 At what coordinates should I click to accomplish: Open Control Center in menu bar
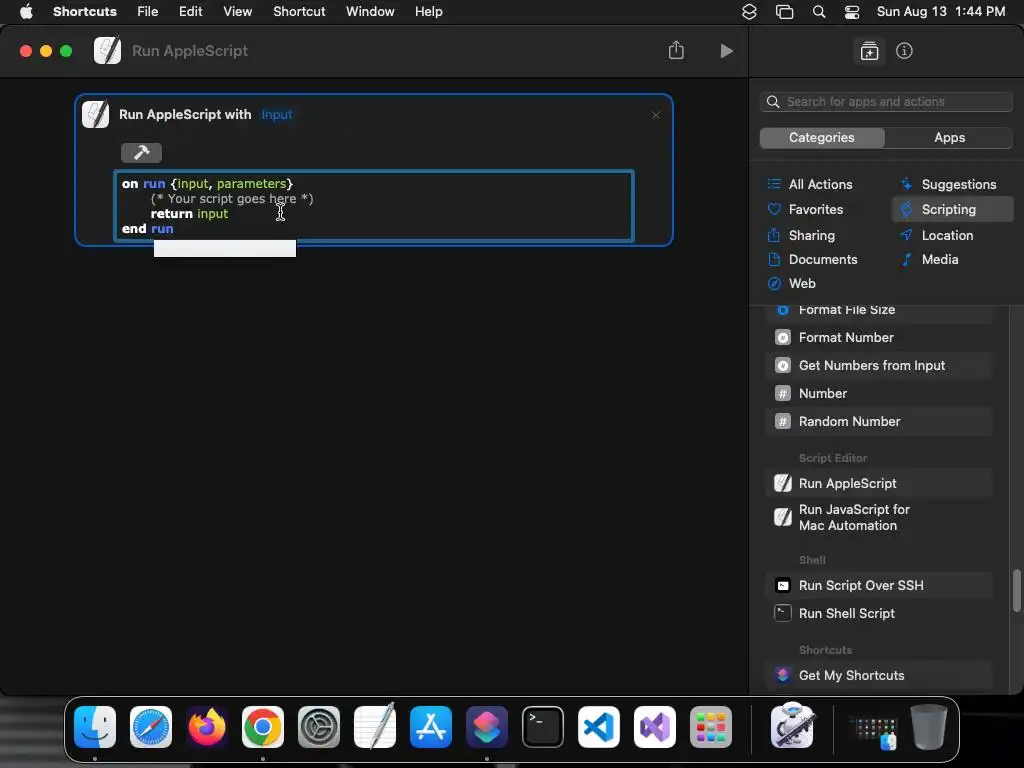coord(852,12)
